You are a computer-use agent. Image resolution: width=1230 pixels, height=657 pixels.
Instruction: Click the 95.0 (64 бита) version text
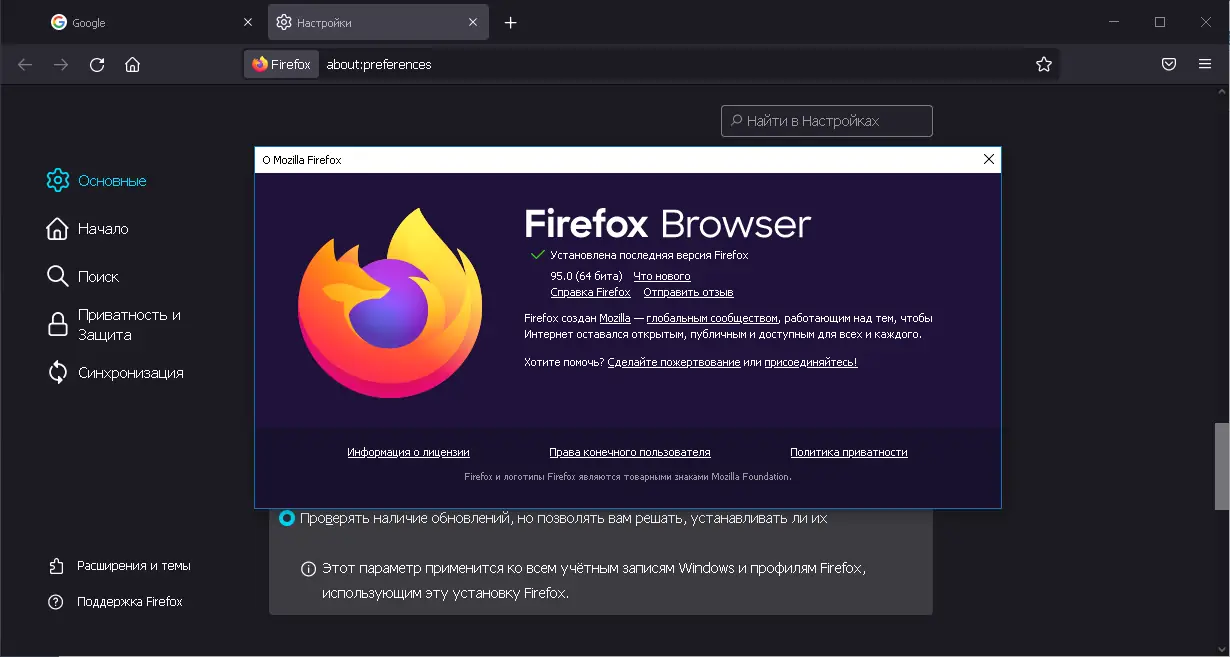click(x=586, y=276)
